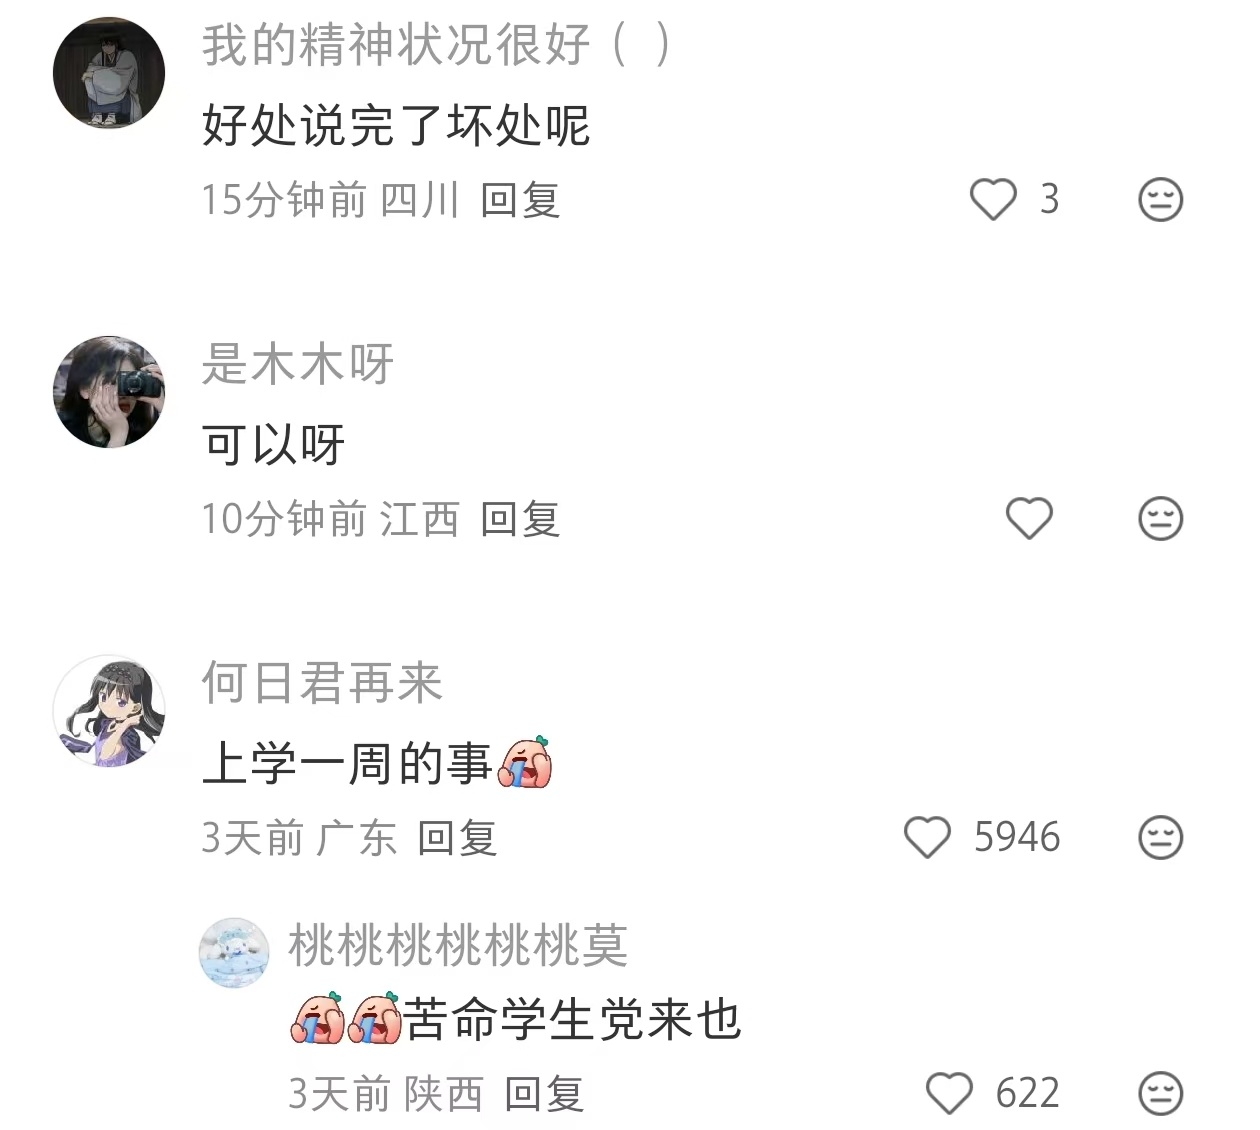The image size is (1260, 1130).
Task: Like the comment 好处说完了坏处呢
Action: 993,199
